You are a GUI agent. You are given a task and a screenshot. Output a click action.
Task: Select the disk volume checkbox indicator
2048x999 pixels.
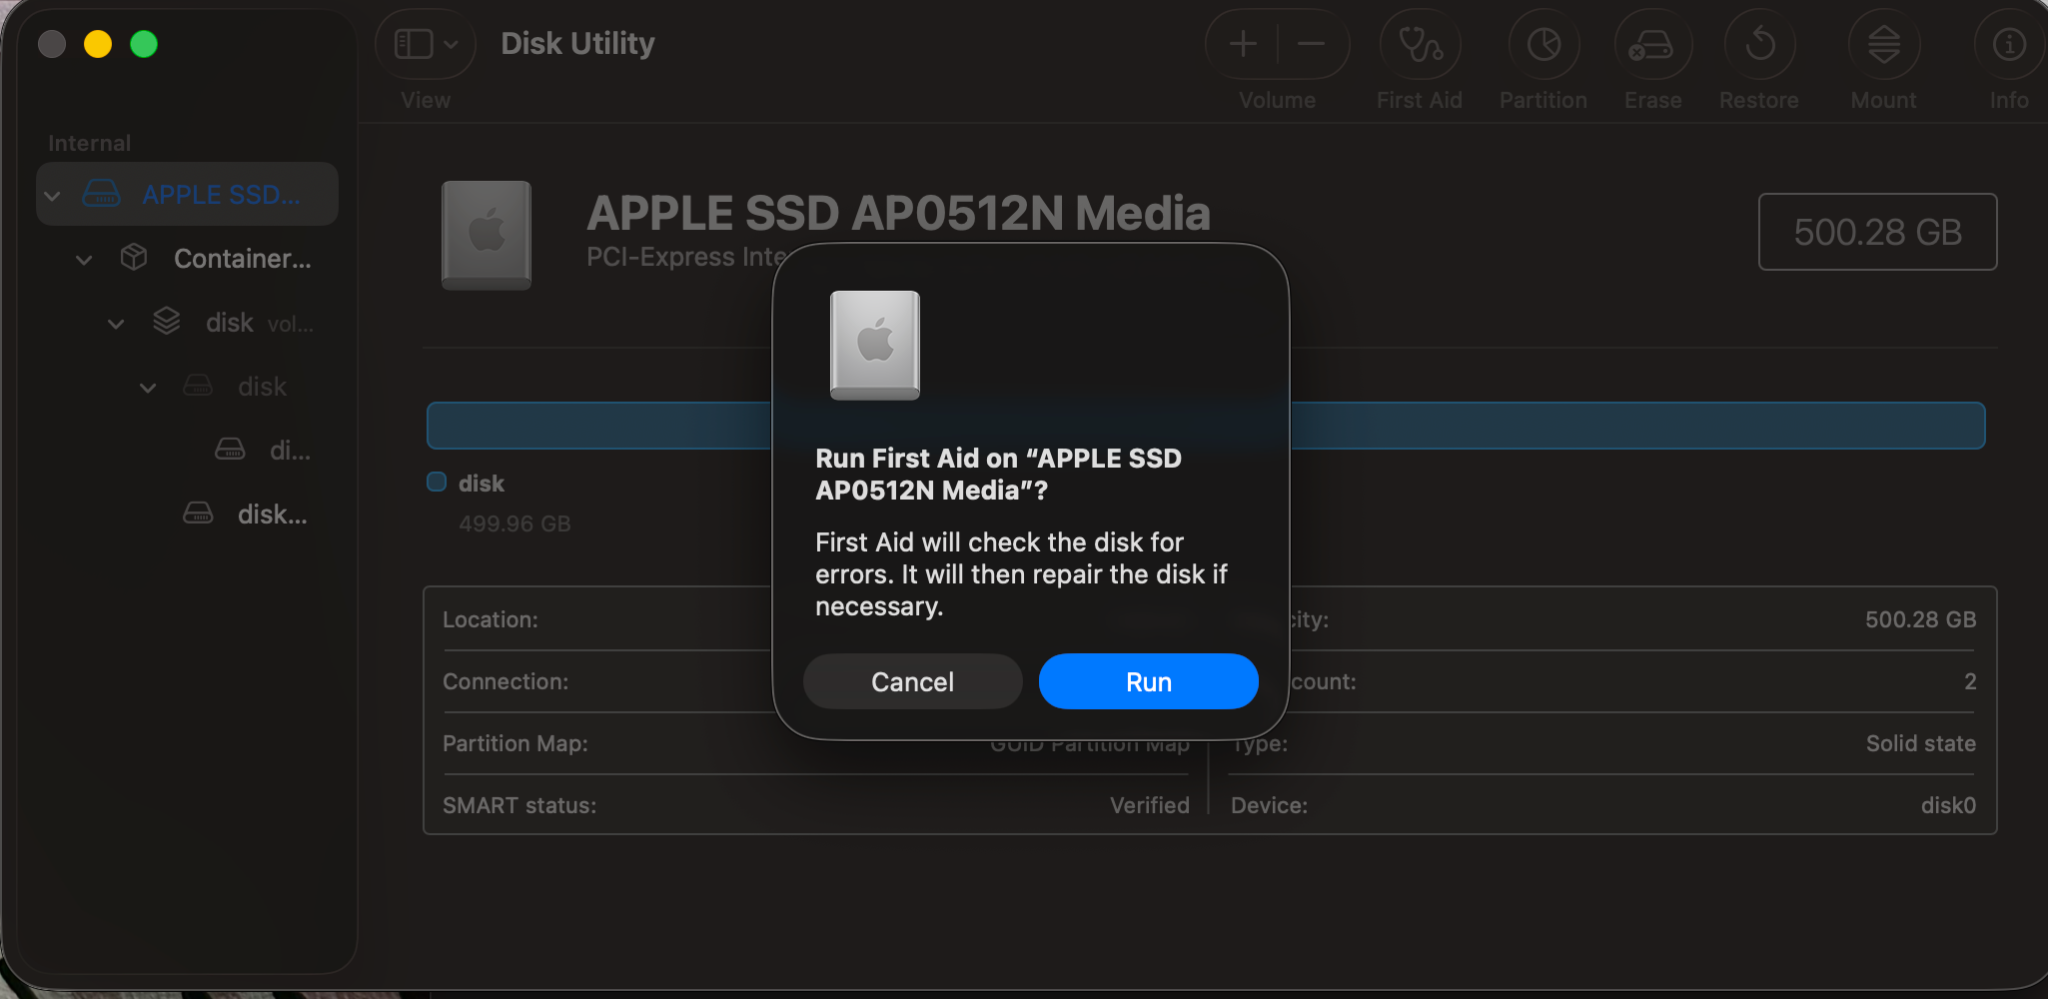point(435,482)
